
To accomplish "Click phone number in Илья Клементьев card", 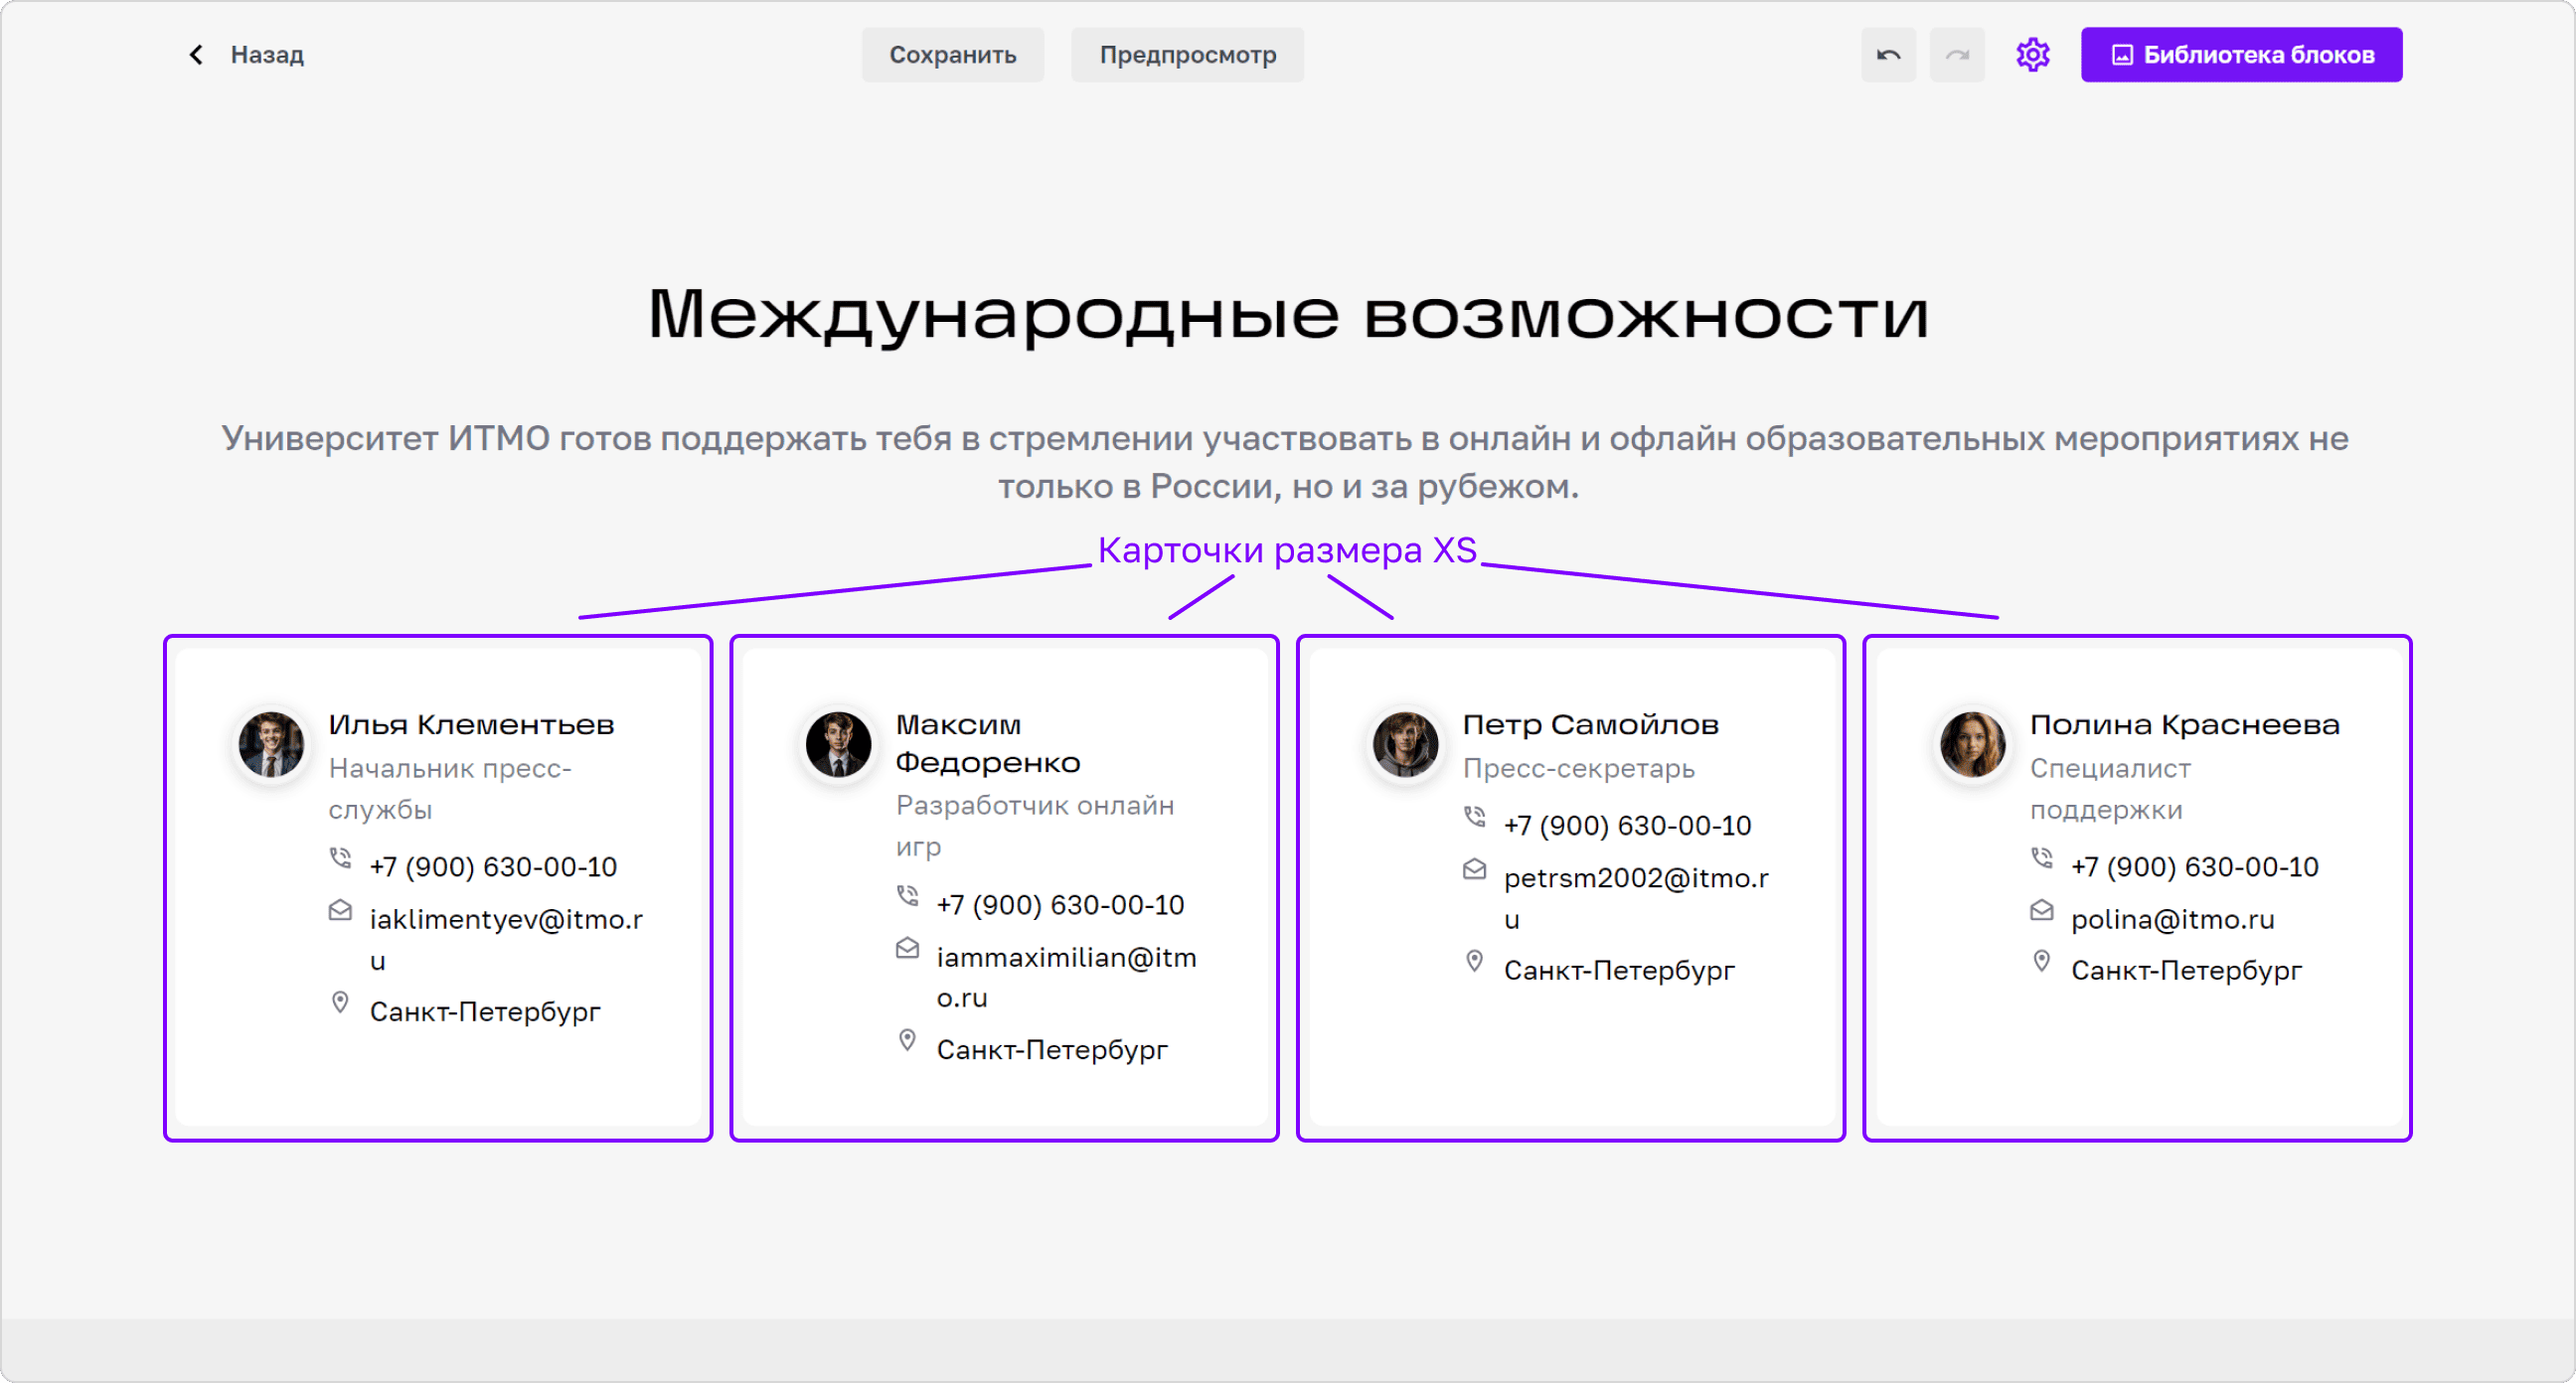I will 493,867.
